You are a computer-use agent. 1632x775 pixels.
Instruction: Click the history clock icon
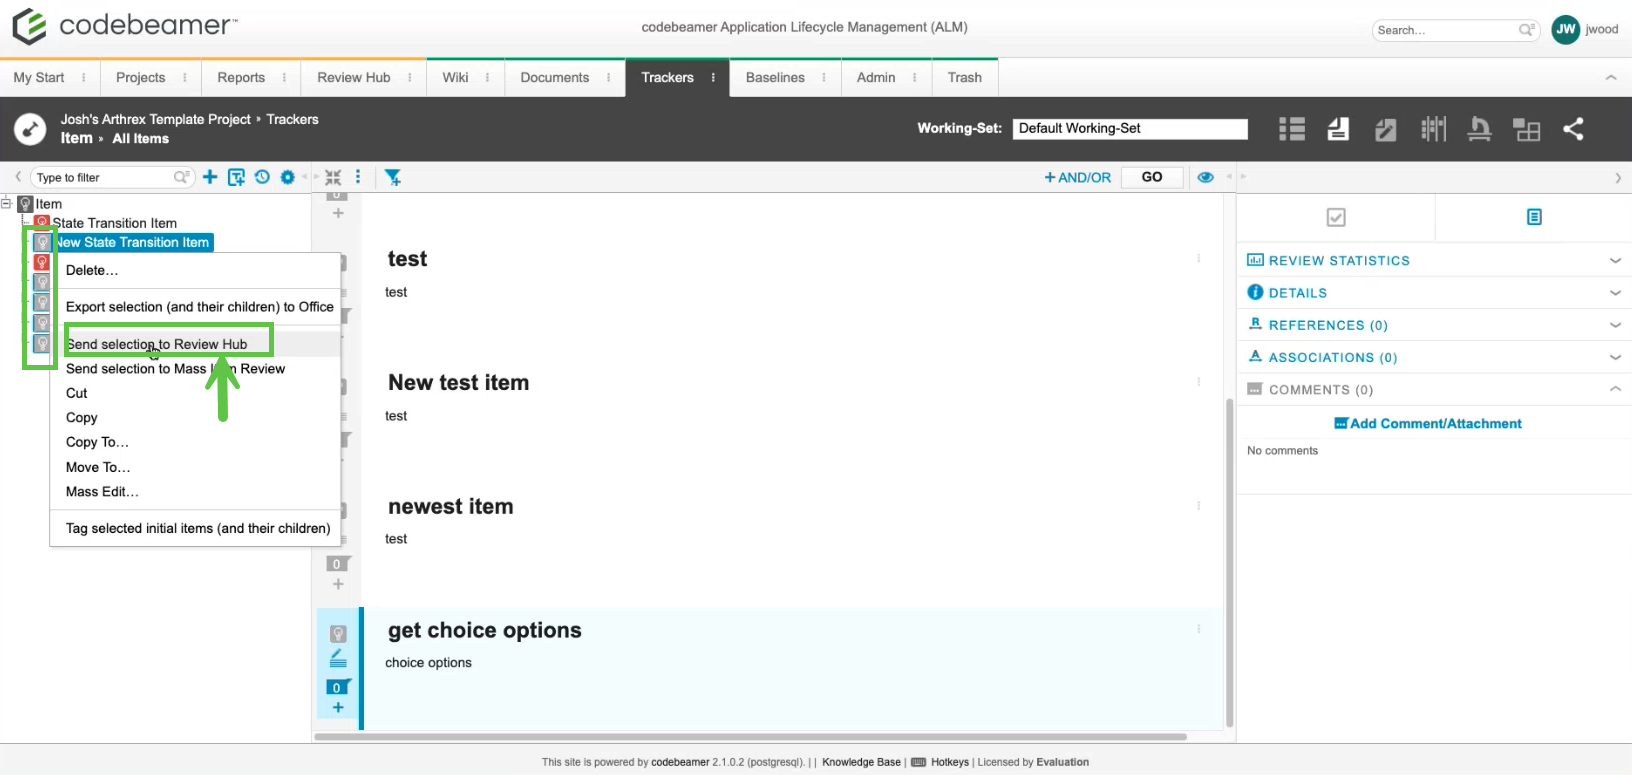tap(262, 177)
